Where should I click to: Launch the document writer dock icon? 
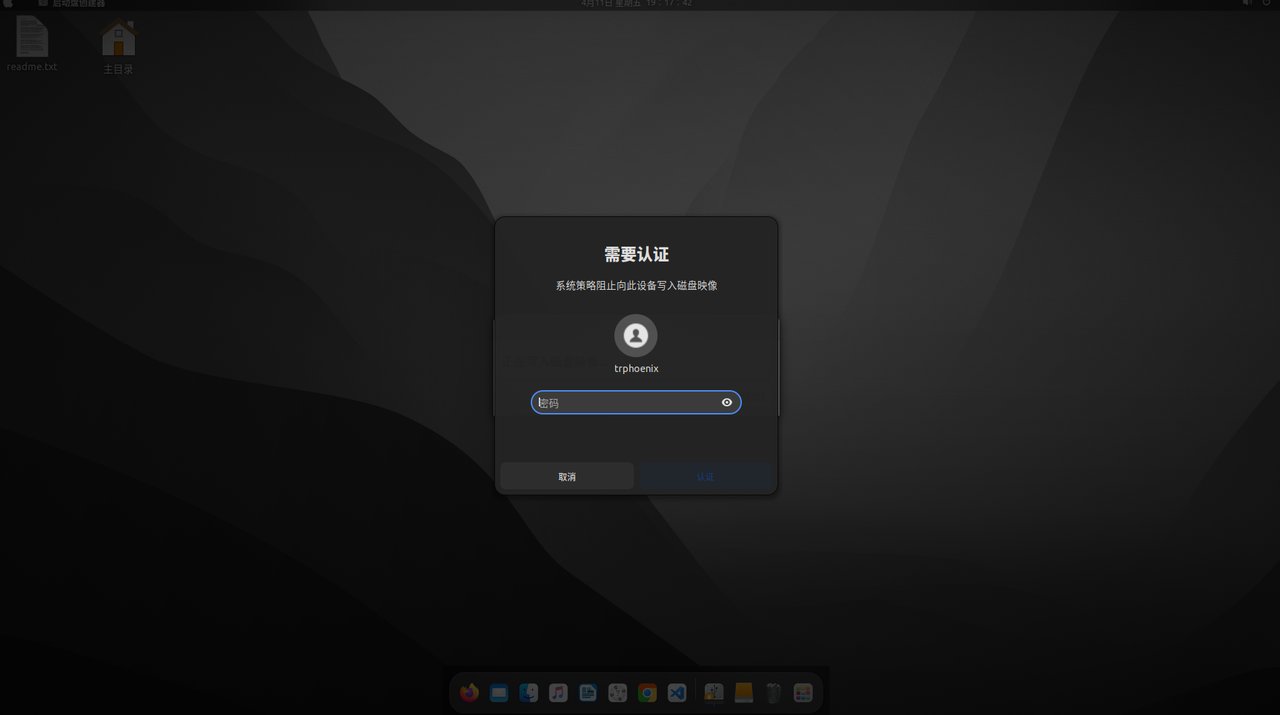588,693
